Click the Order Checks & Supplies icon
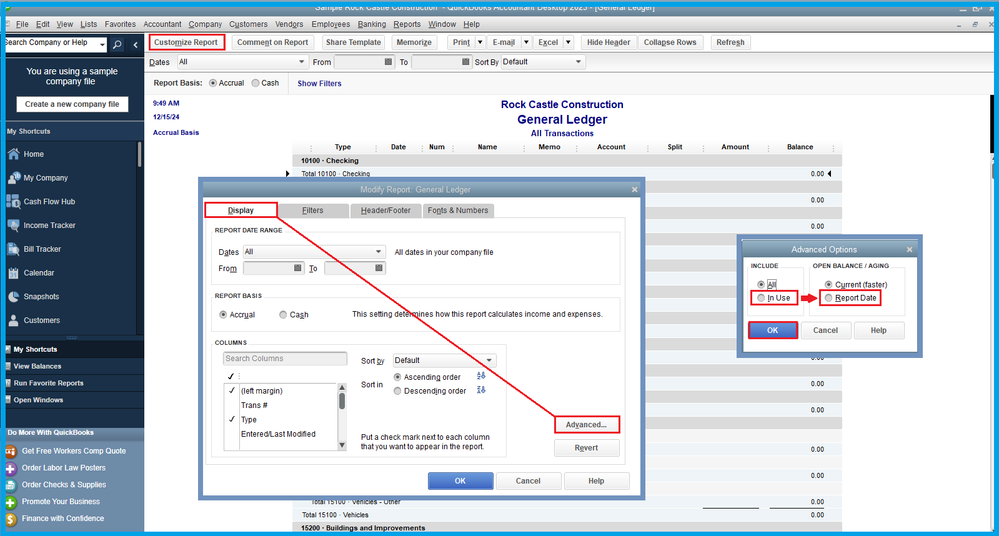Viewport: 999px width, 536px height. pos(11,485)
